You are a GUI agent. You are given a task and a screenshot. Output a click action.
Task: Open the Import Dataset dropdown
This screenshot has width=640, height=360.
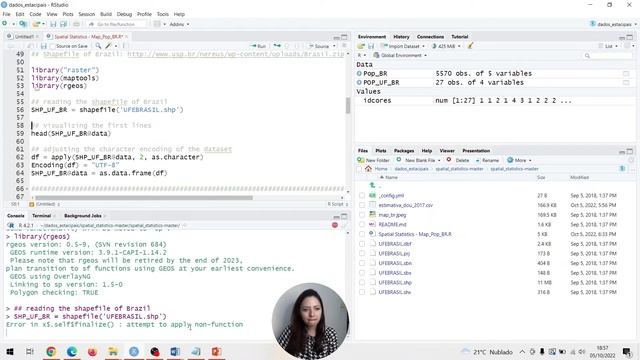[402, 46]
